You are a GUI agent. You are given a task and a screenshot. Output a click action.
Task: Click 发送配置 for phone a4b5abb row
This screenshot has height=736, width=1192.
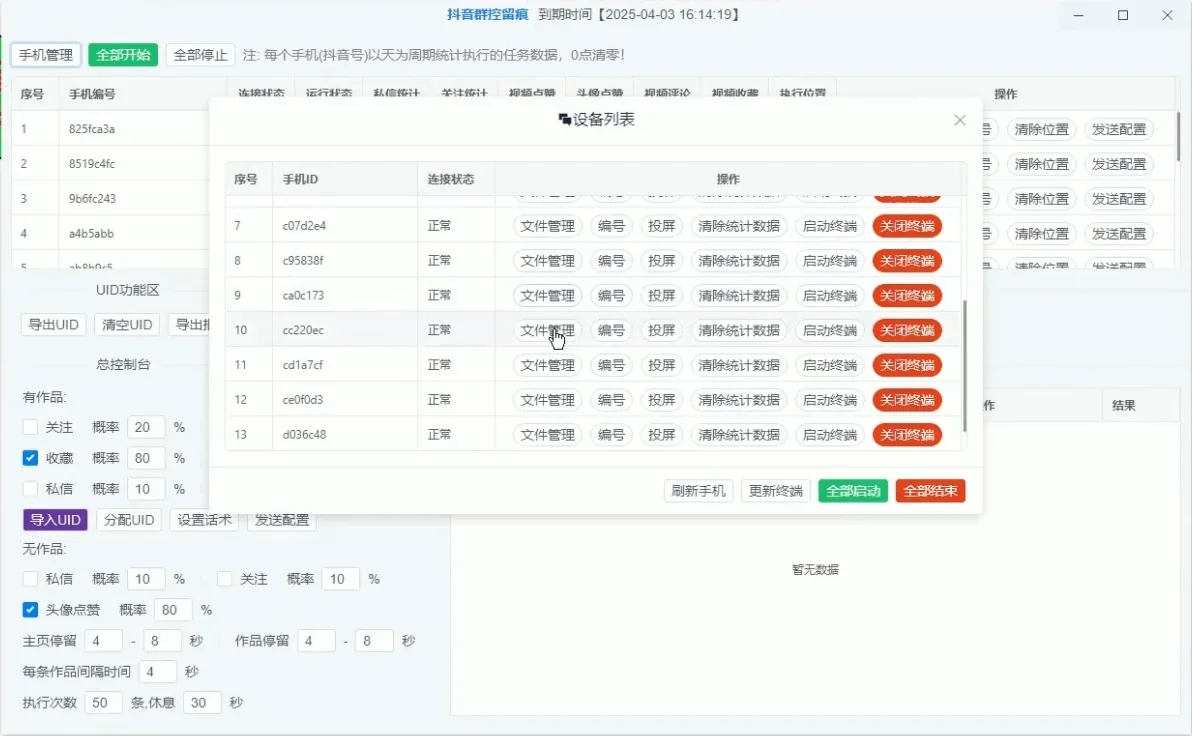[x=1119, y=234]
